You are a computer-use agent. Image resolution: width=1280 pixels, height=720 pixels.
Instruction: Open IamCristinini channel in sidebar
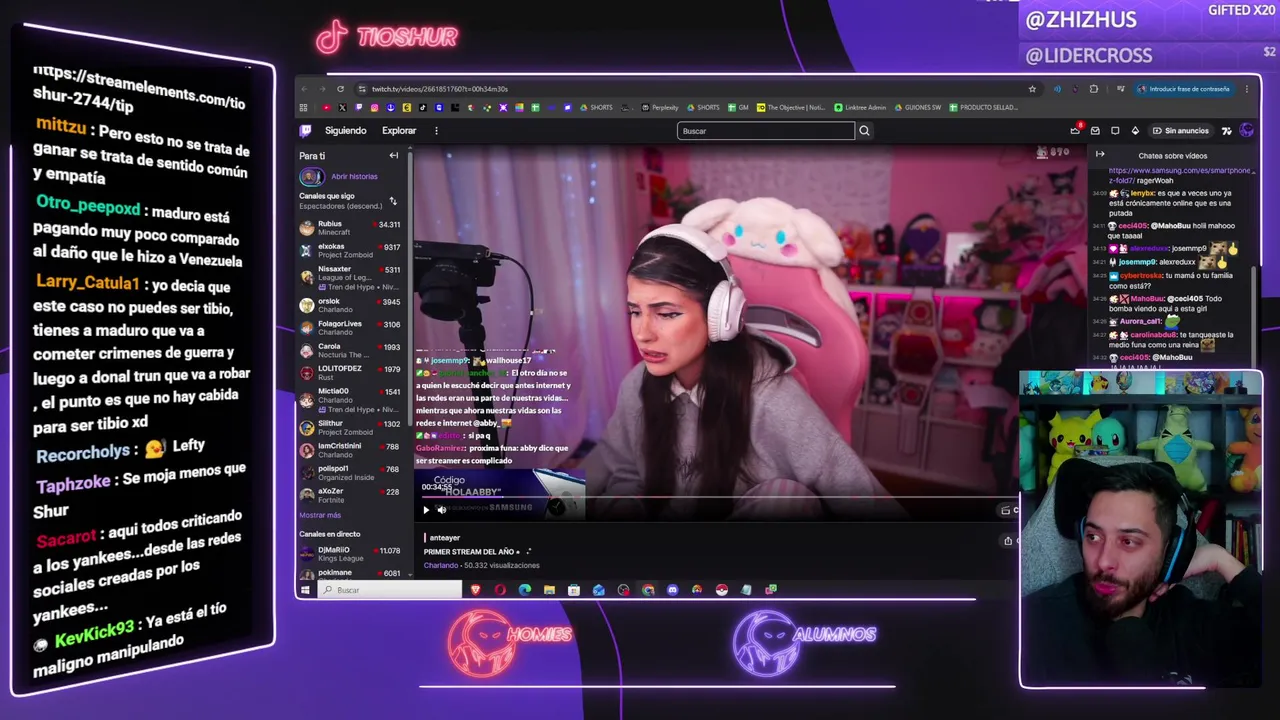click(350, 450)
